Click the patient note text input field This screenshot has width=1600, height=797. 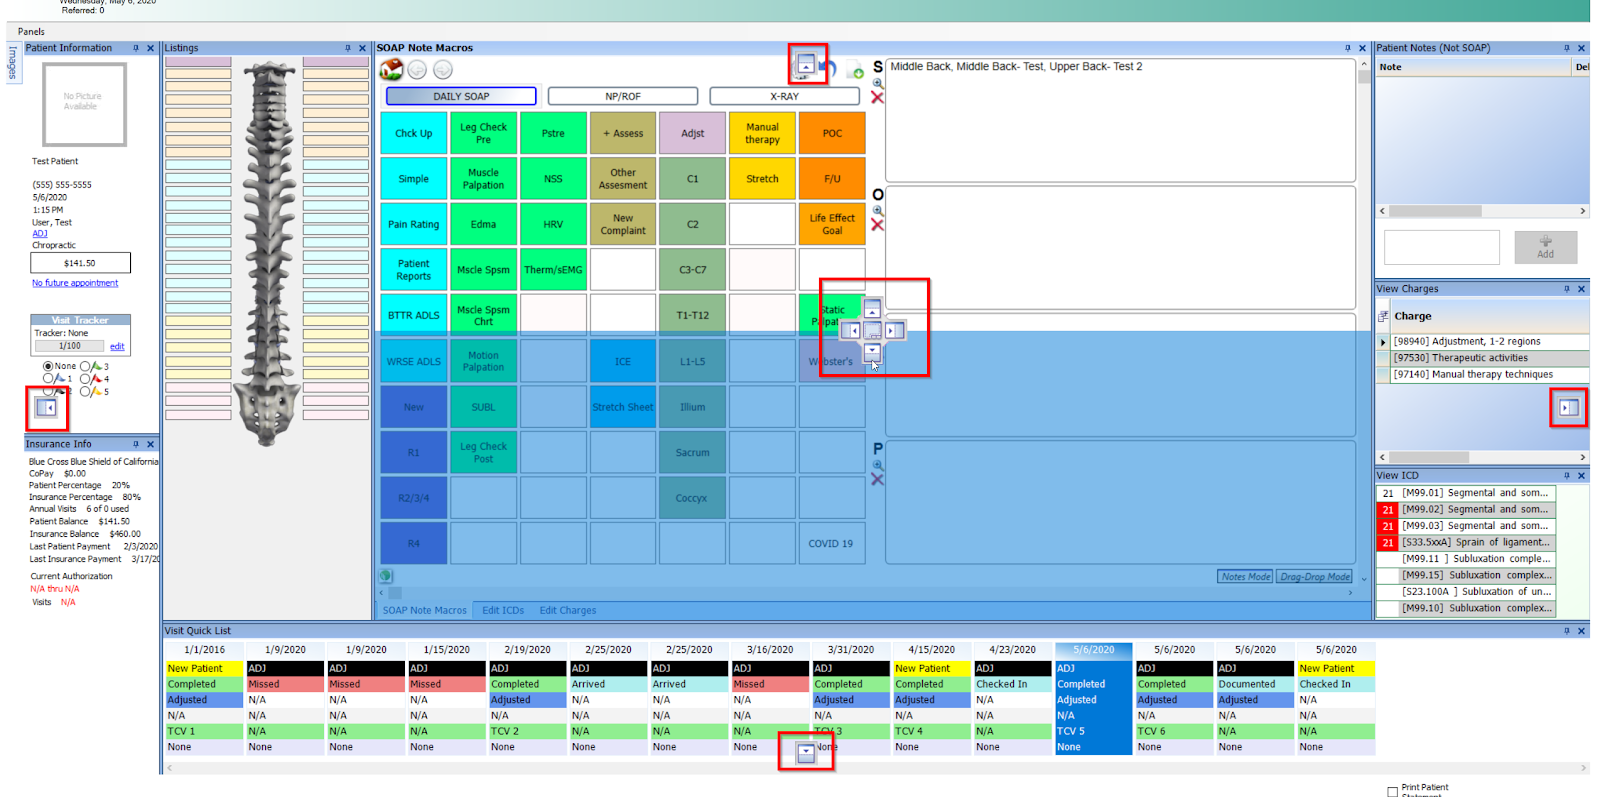(1442, 247)
